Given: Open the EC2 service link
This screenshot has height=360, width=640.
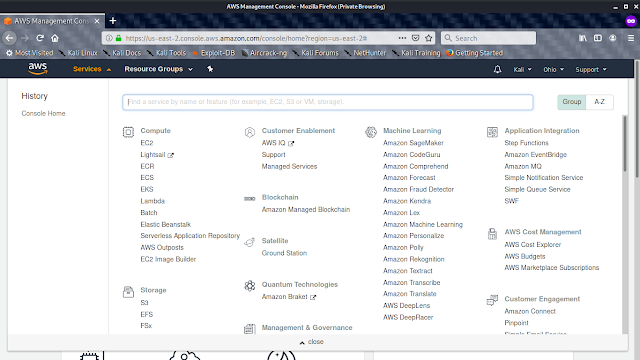Looking at the screenshot, I should [x=147, y=143].
